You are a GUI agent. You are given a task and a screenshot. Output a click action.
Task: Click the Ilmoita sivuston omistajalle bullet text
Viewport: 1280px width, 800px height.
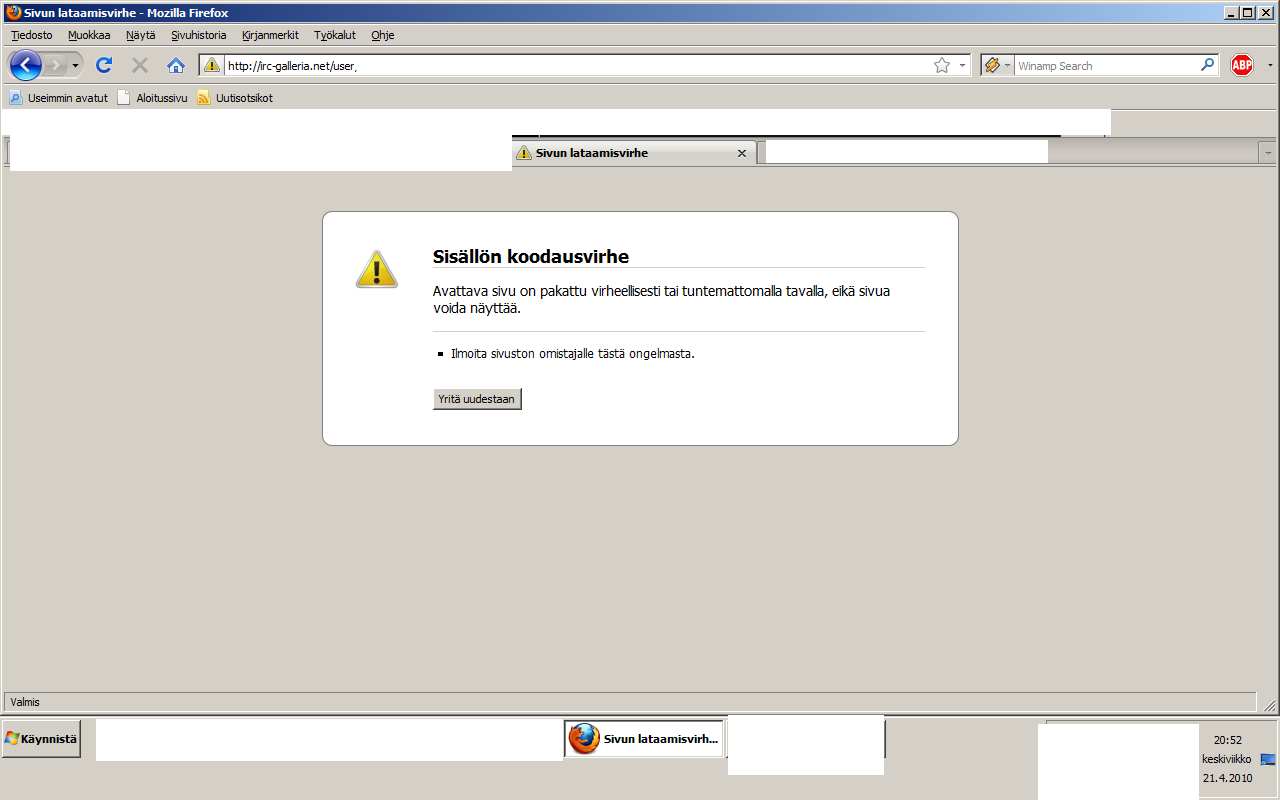click(x=573, y=354)
